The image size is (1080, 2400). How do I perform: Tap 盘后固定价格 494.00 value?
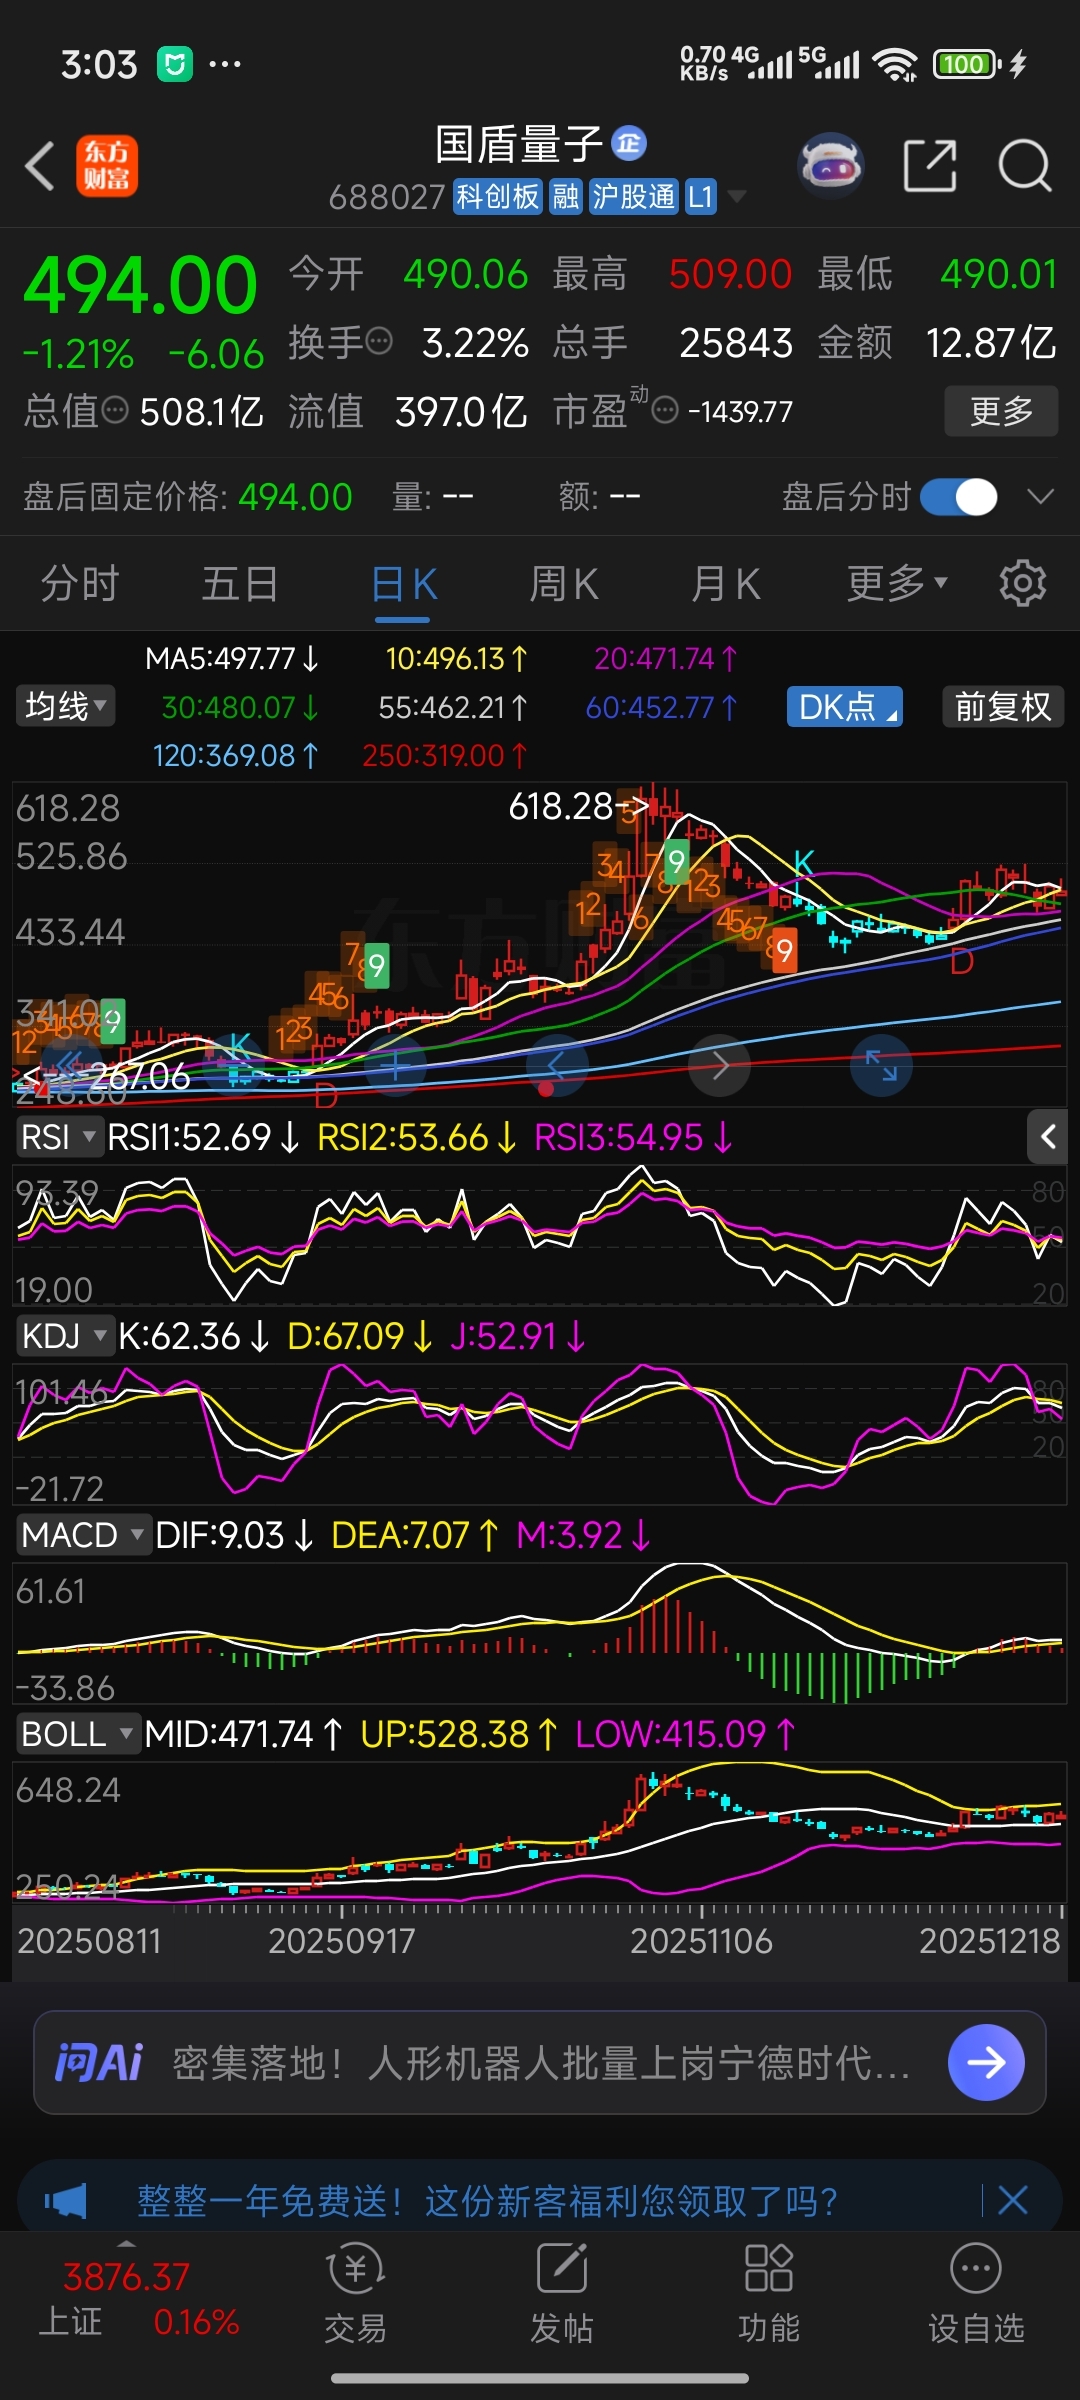295,496
